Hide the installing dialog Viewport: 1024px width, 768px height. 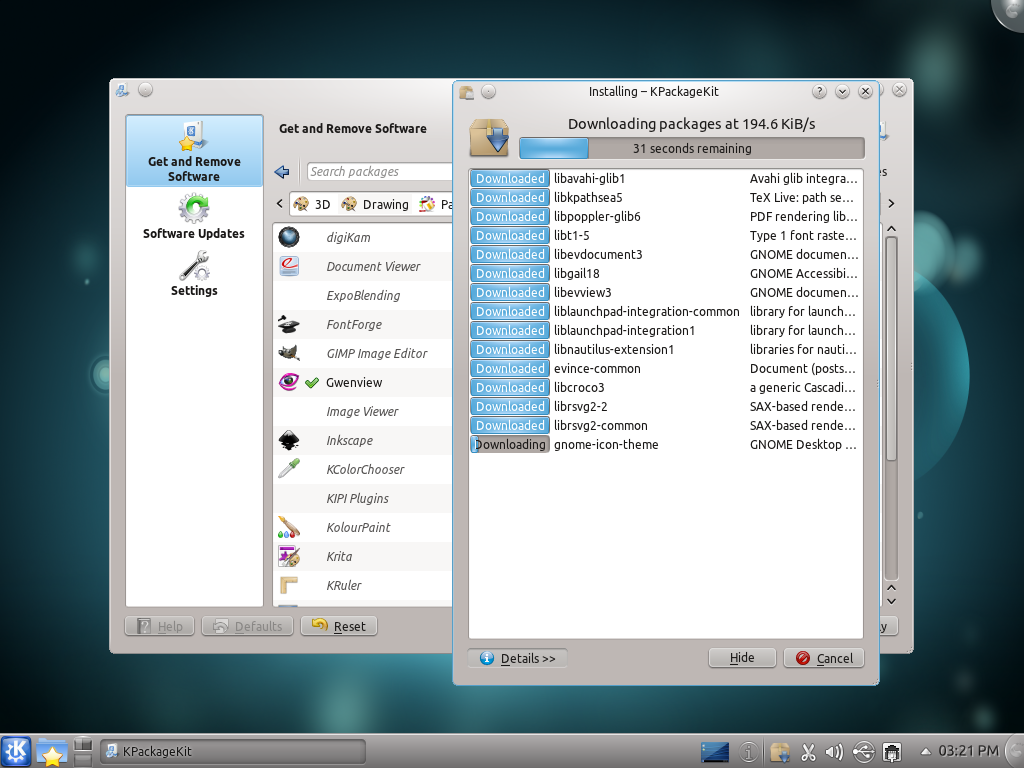[742, 658]
